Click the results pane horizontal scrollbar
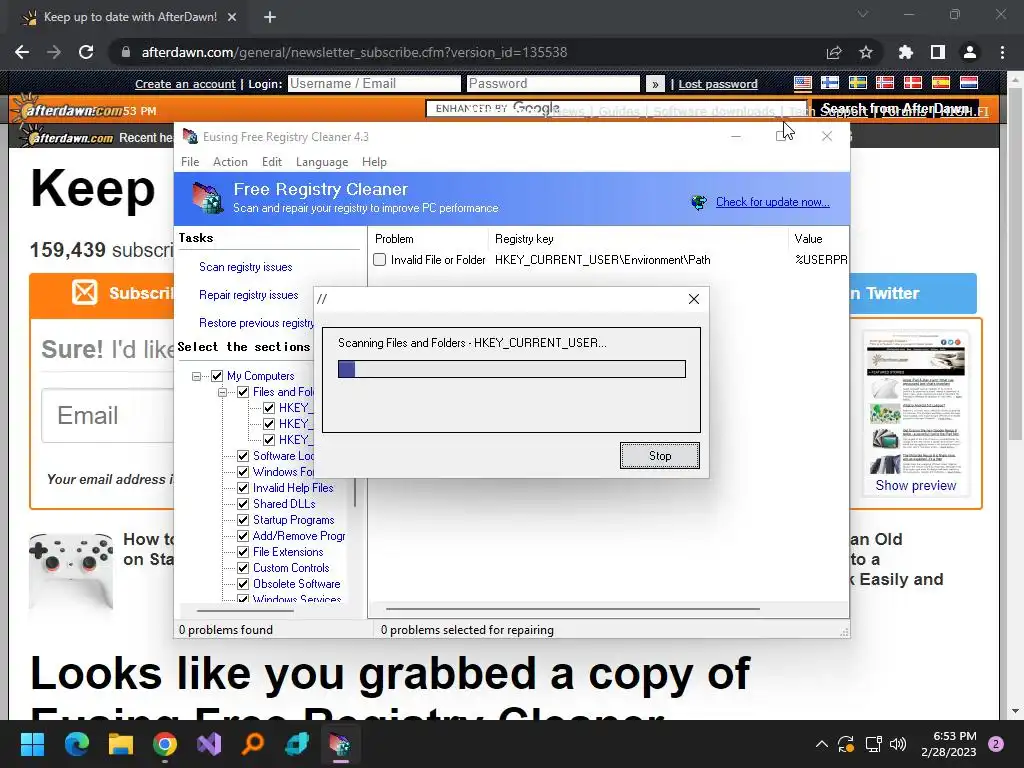This screenshot has width=1024, height=768. [573, 609]
